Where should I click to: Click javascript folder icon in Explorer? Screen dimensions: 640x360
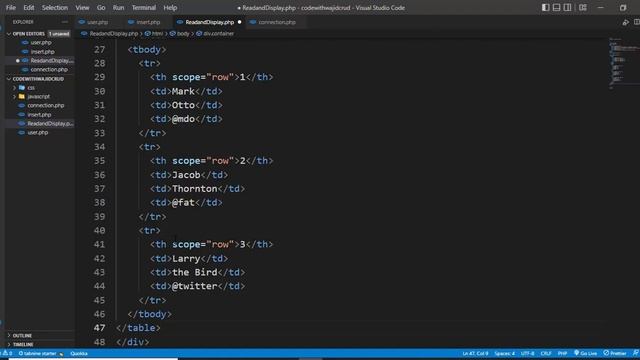(22, 97)
